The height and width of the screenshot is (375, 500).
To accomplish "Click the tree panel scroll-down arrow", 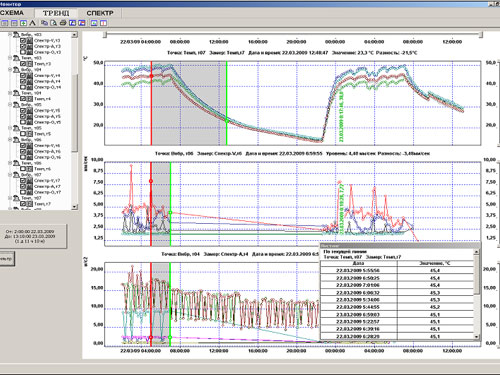I will pos(75,207).
